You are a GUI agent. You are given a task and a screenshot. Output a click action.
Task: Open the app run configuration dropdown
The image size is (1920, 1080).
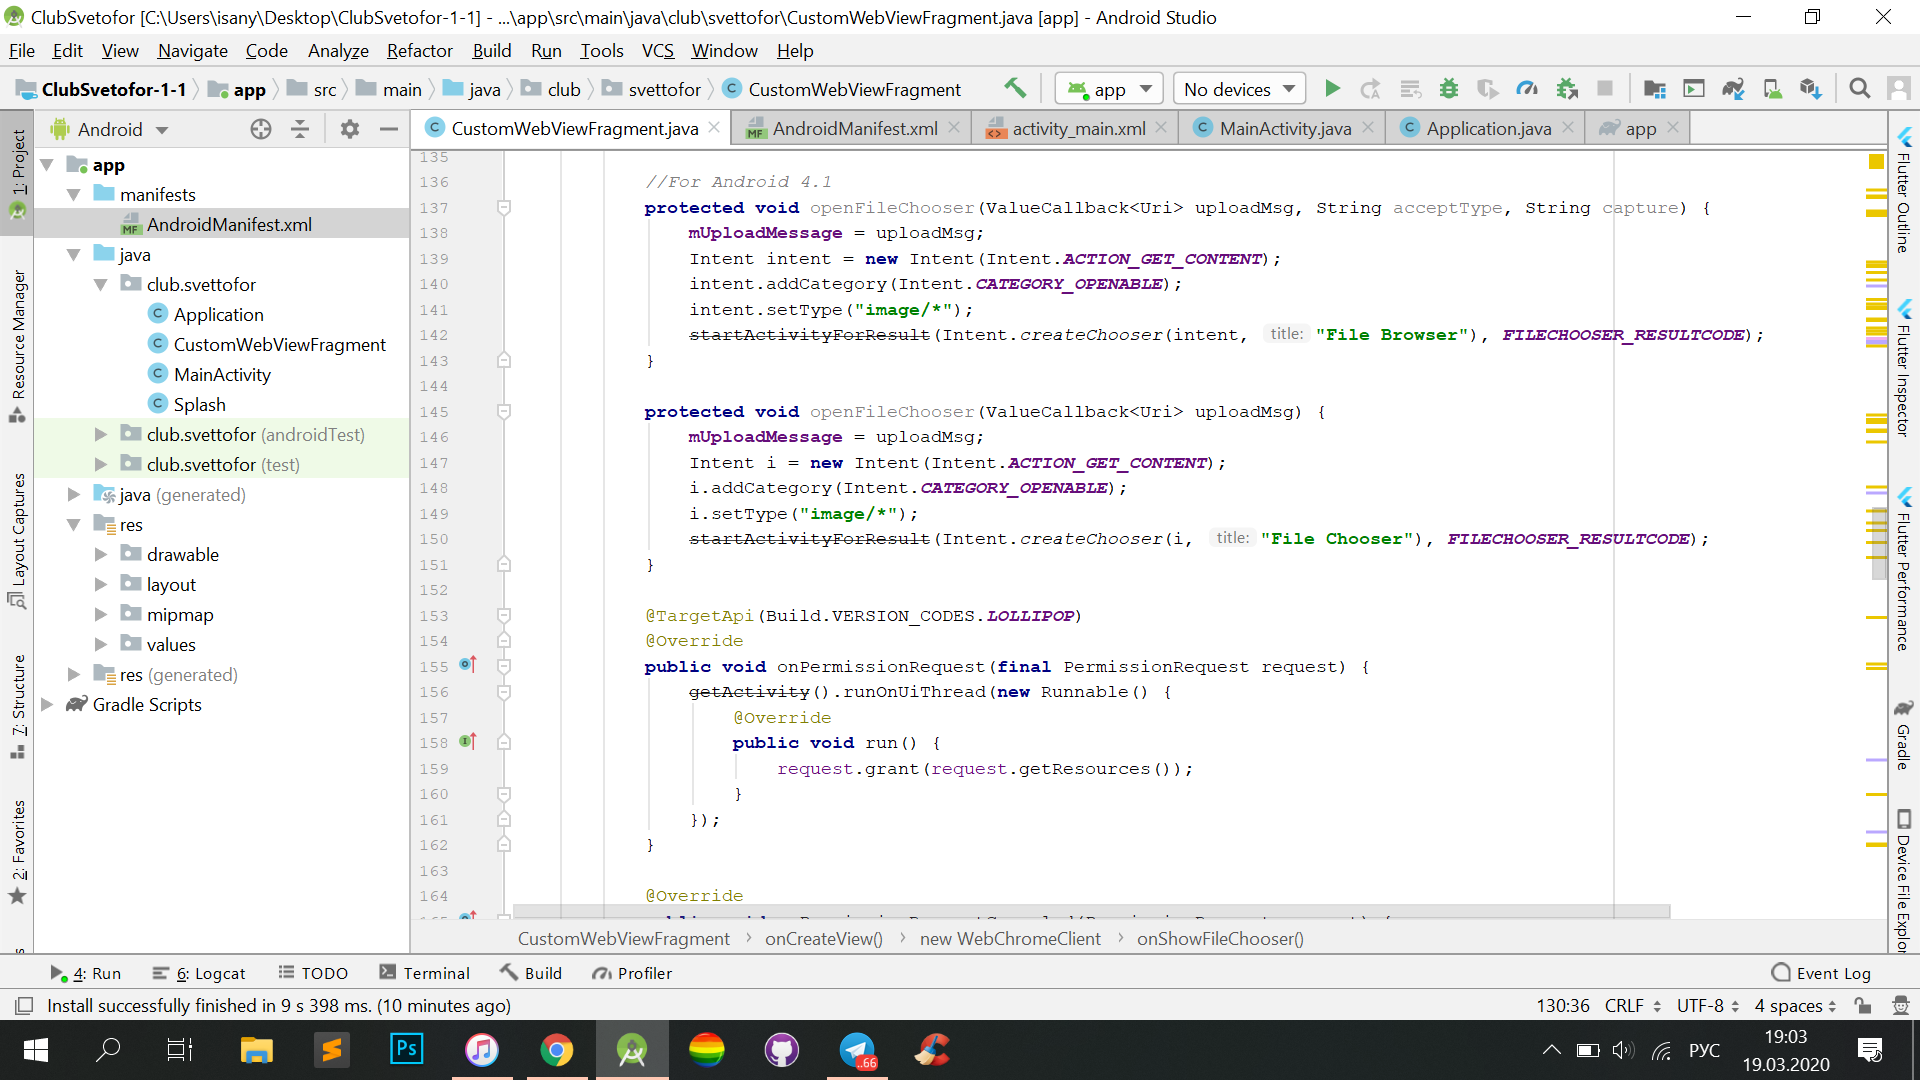1109,89
